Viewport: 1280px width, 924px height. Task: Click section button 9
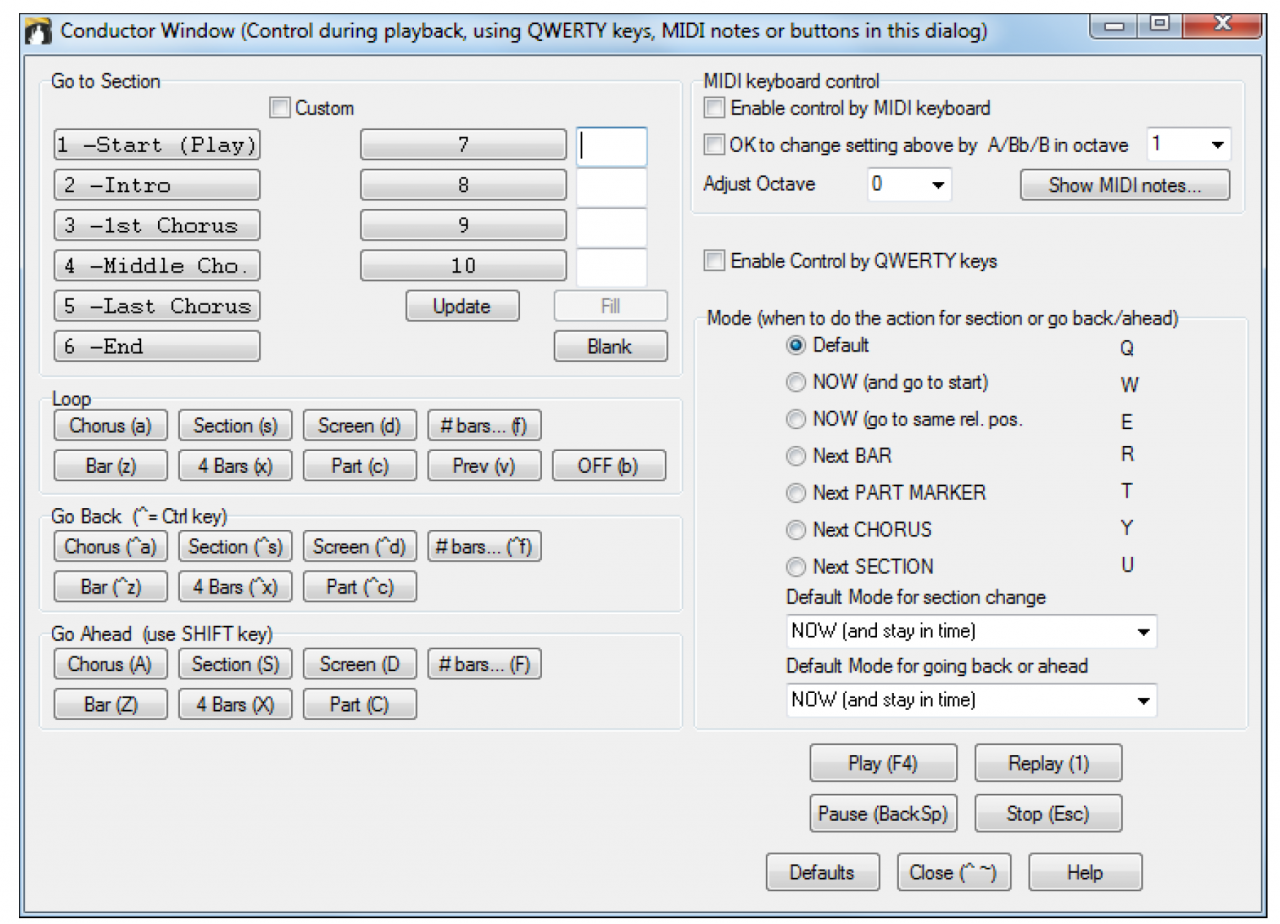click(x=463, y=225)
